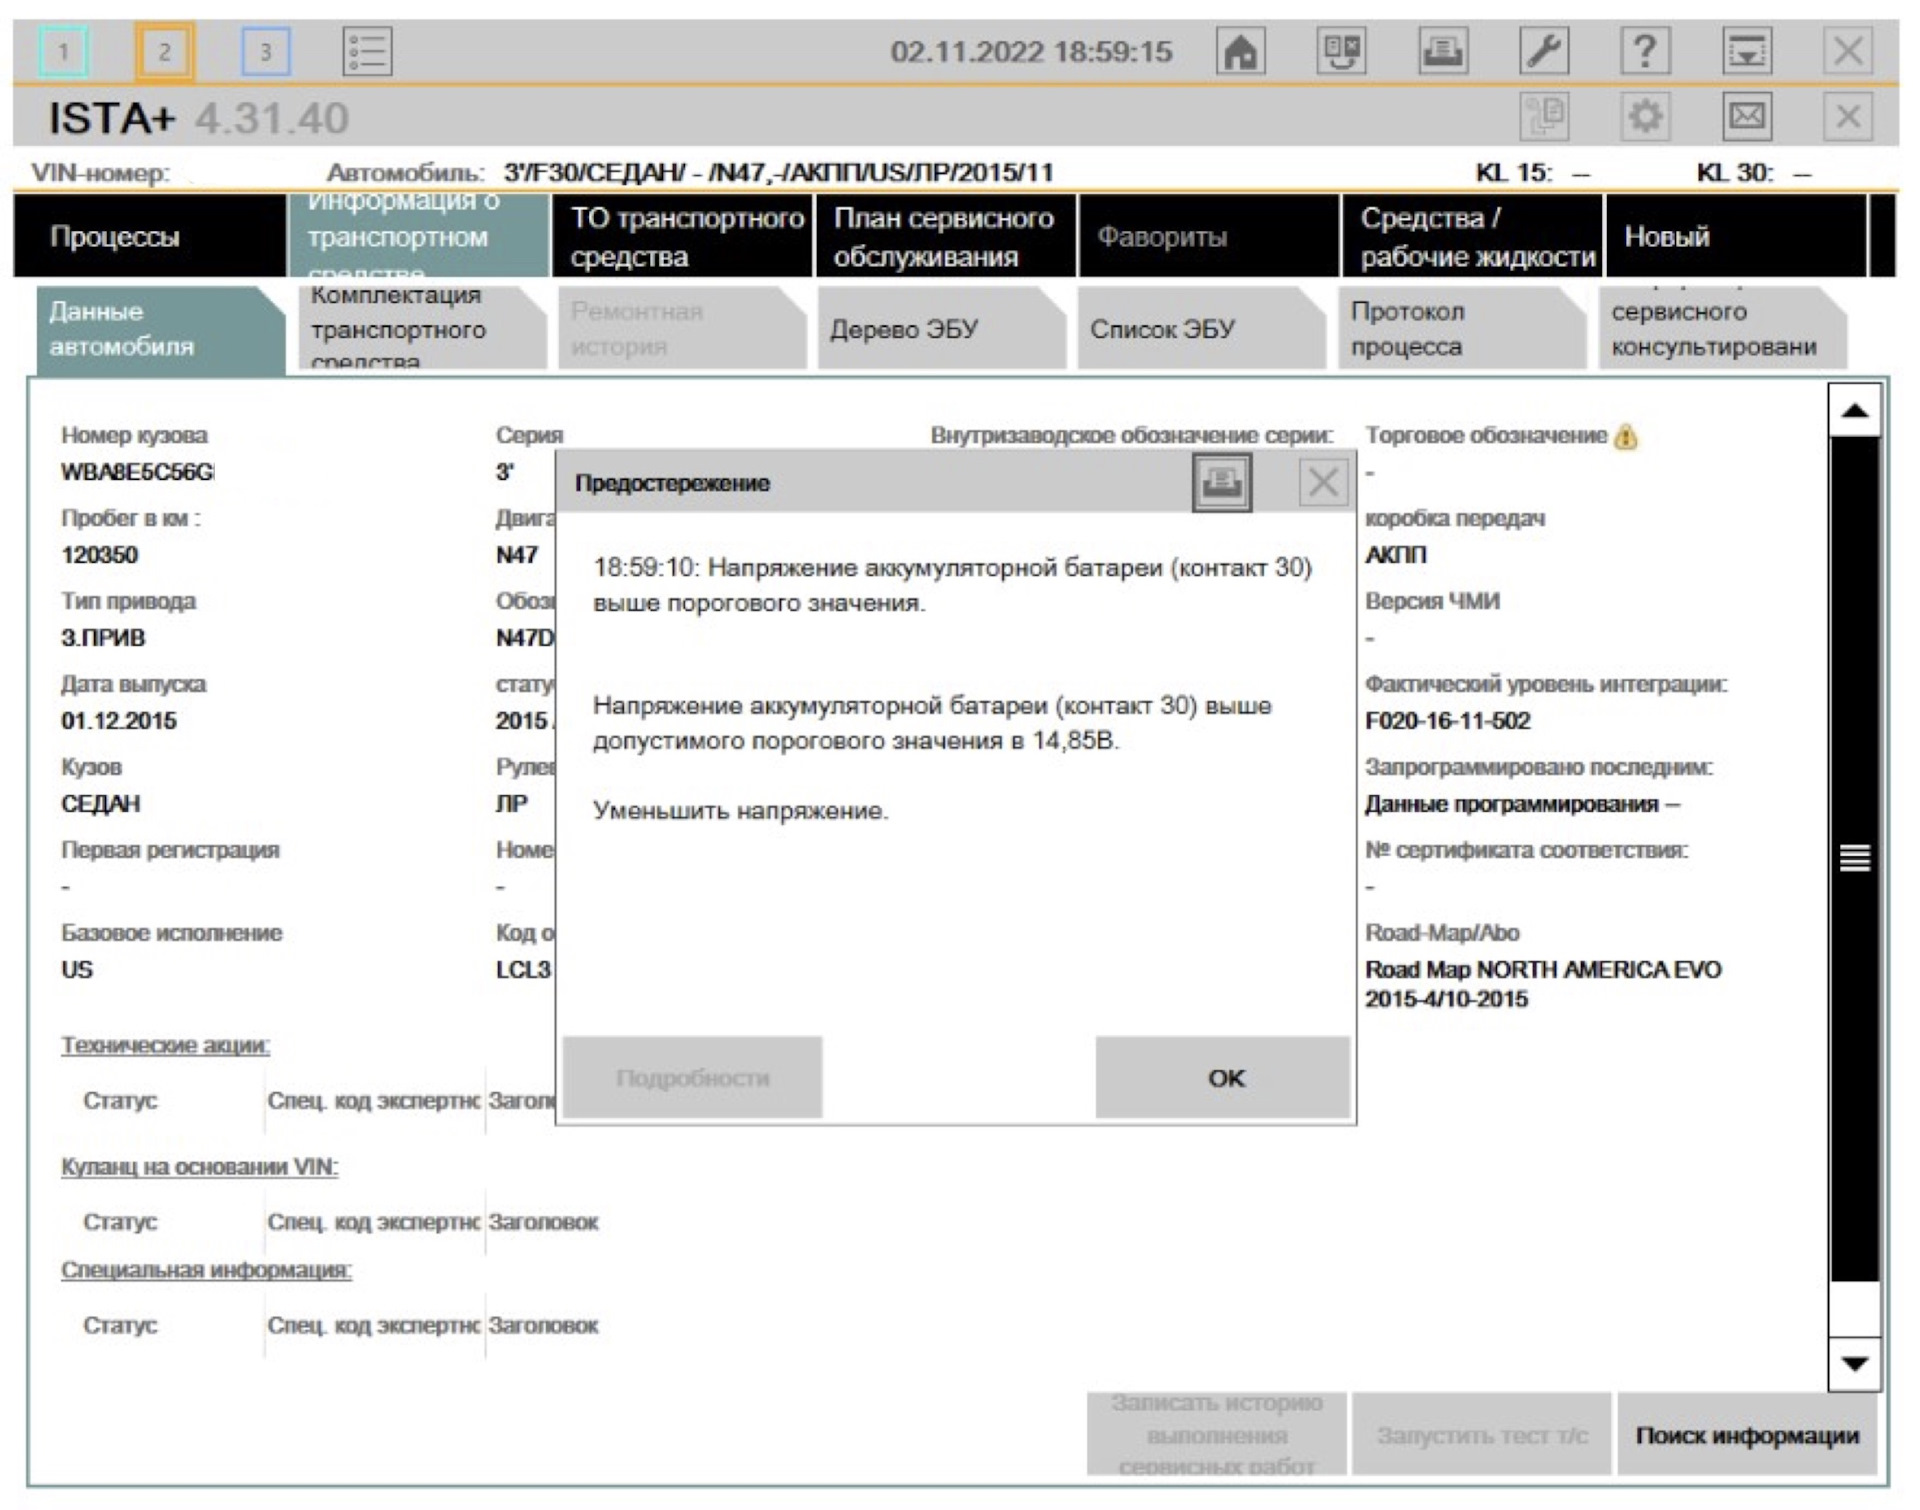This screenshot has width=1920, height=1510.
Task: Close the ISTA+ application window X
Action: click(x=1848, y=50)
